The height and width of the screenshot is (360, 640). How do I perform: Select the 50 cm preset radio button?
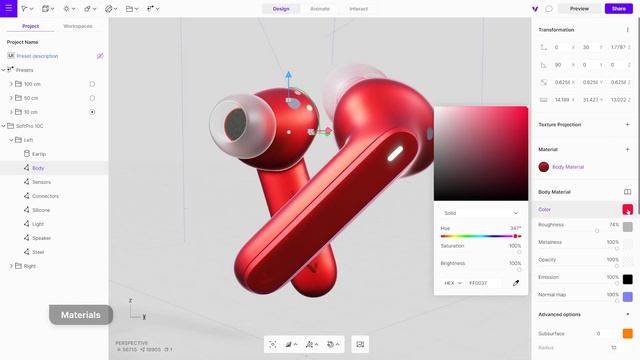click(92, 98)
